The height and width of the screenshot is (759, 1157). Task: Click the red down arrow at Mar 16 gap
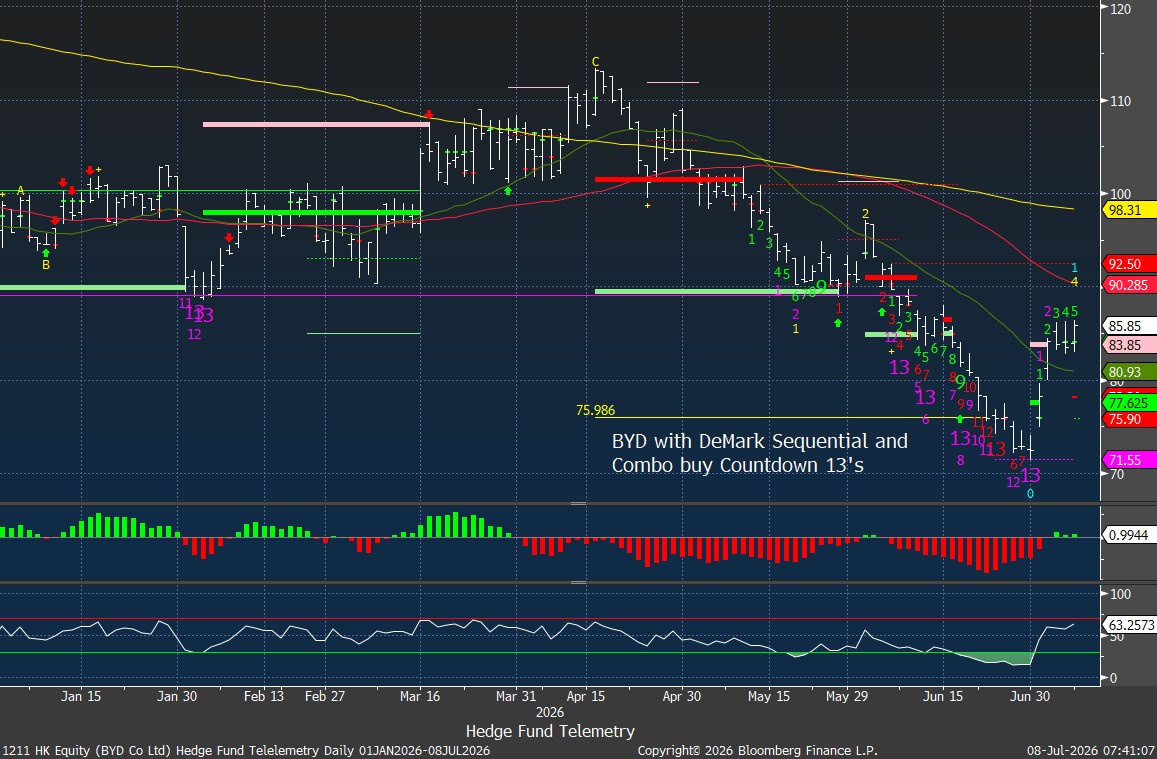[x=429, y=115]
